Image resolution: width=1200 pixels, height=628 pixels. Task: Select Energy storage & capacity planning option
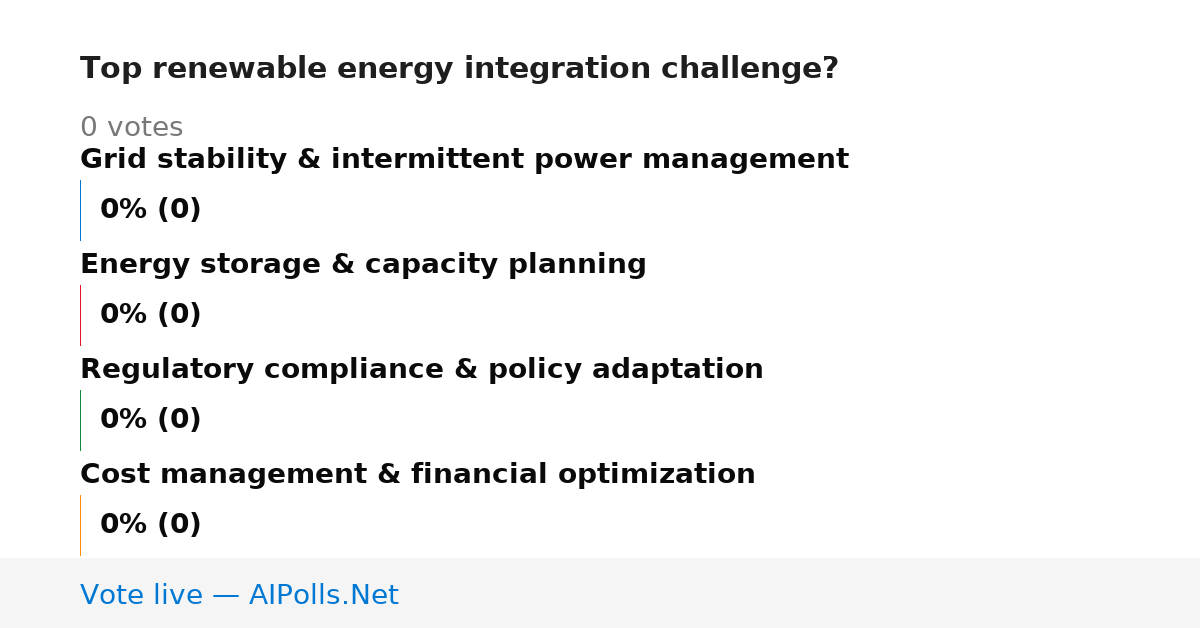(x=363, y=265)
